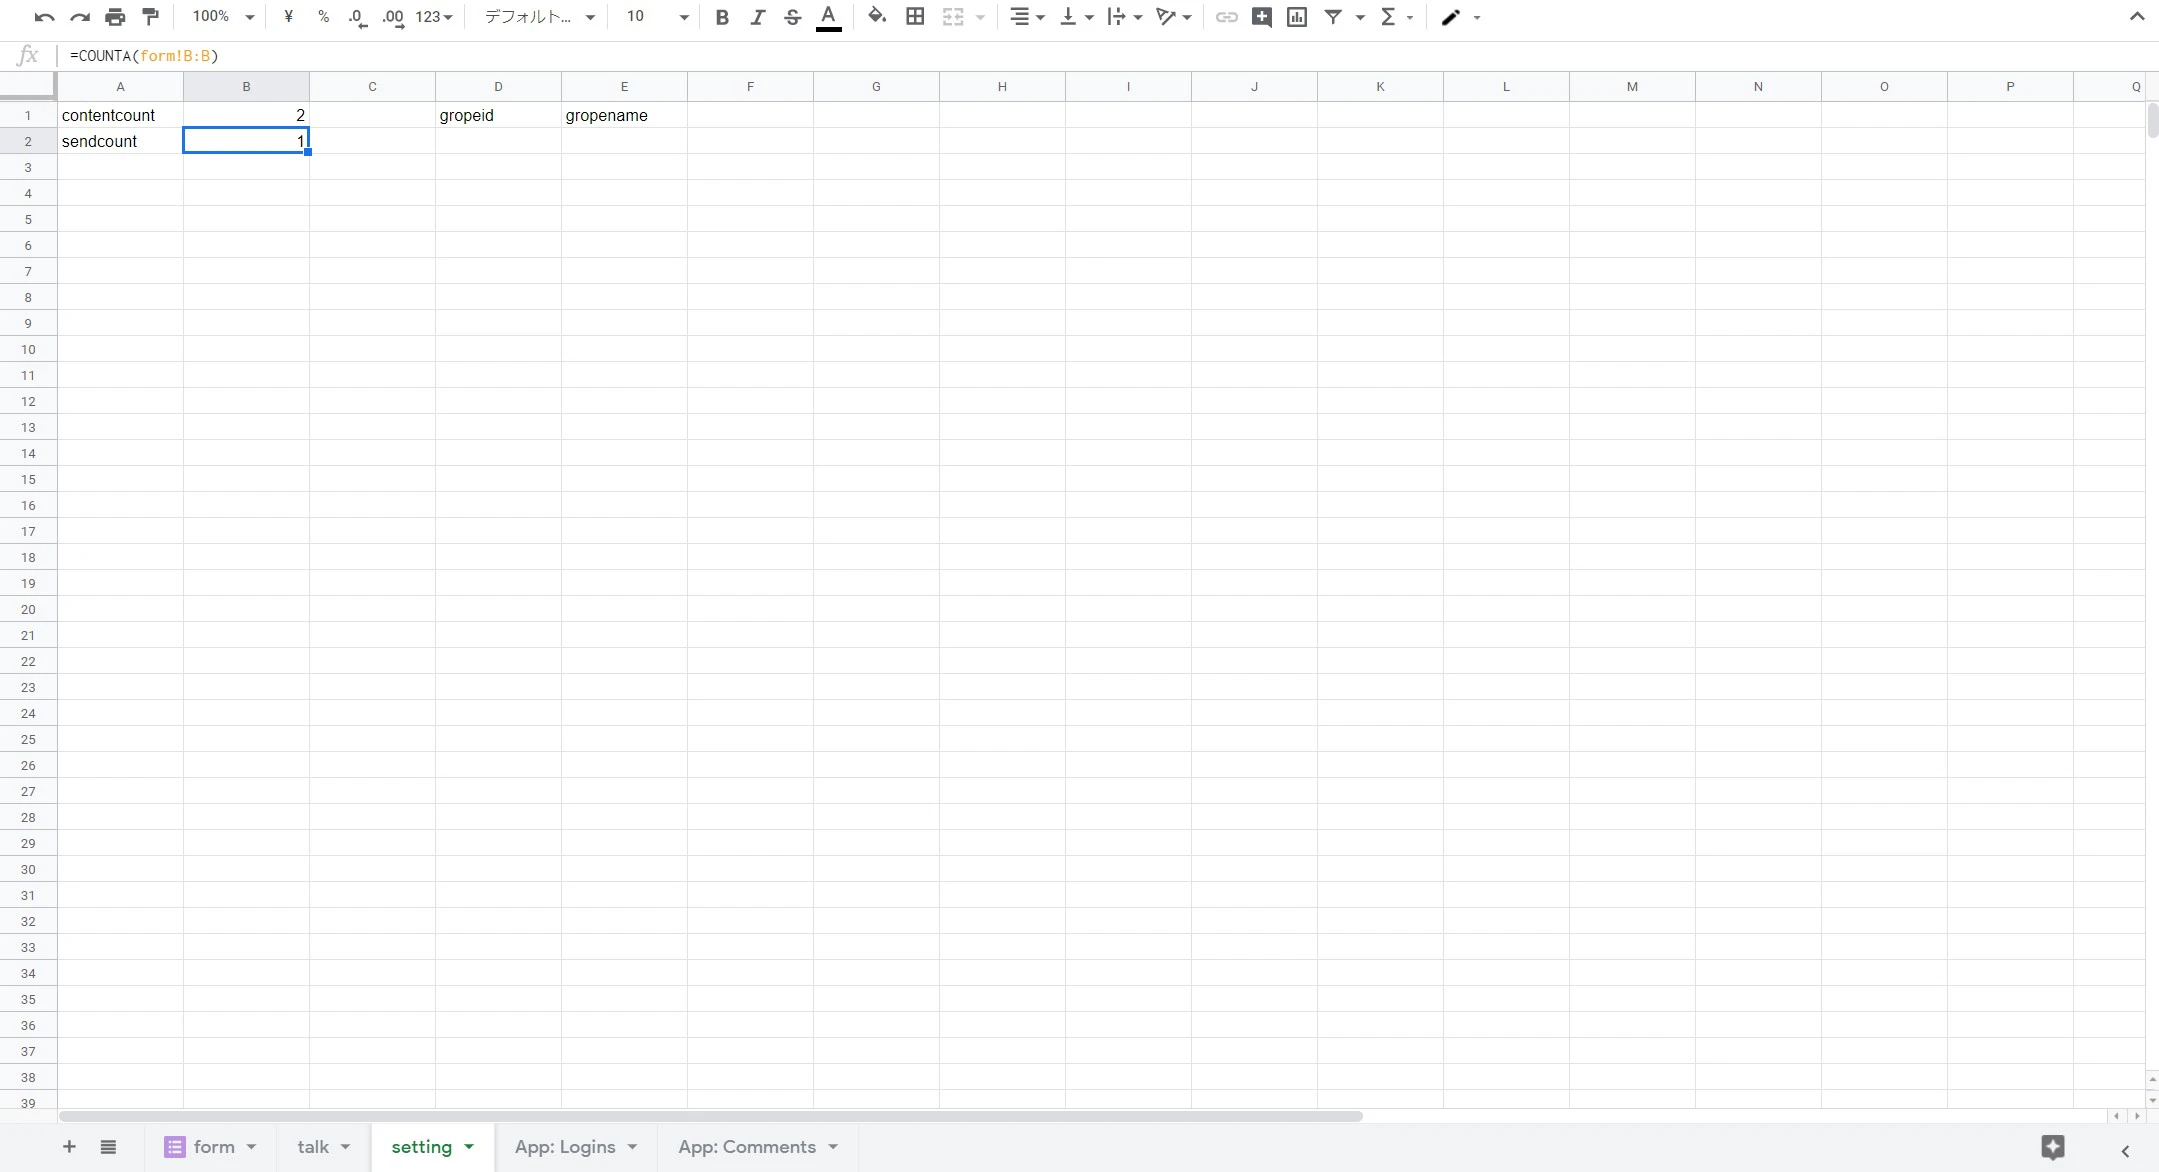2159x1172 pixels.
Task: Open the setting tab options arrow
Action: click(x=469, y=1147)
